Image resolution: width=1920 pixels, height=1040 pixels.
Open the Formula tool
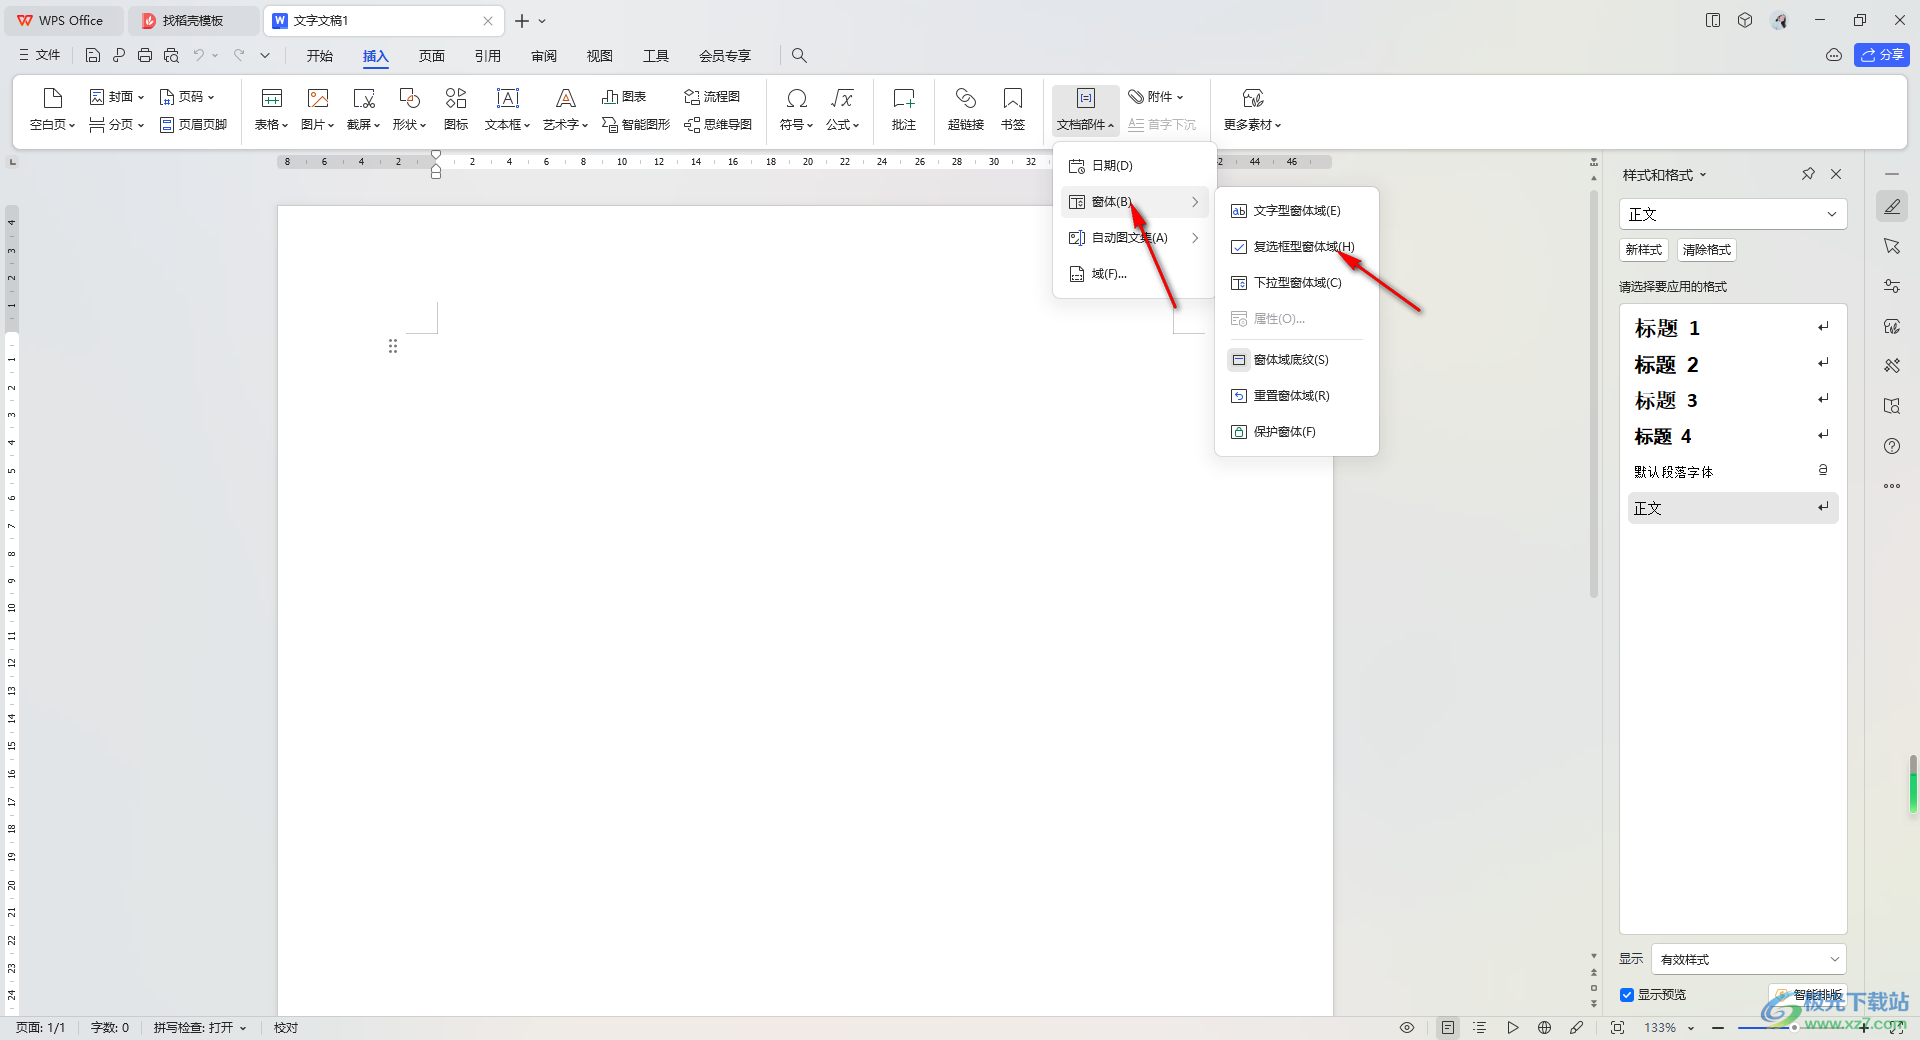[x=842, y=109]
